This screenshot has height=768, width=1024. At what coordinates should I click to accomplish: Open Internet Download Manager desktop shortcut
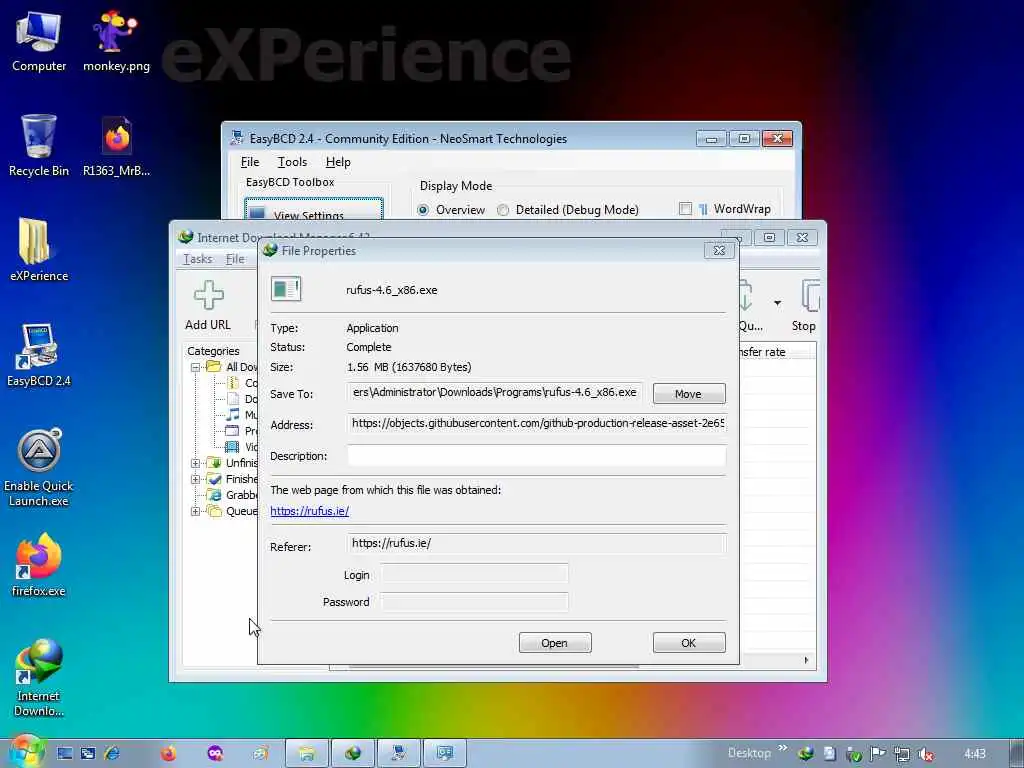click(39, 677)
